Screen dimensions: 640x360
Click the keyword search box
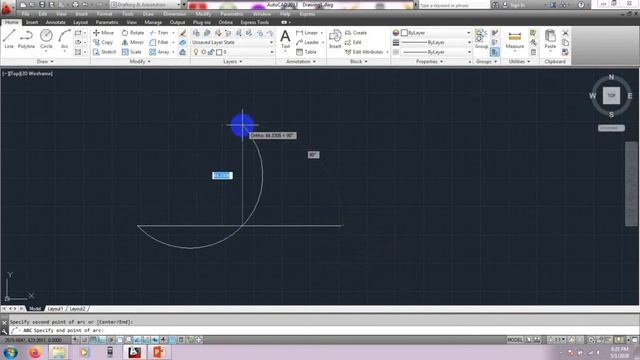click(454, 5)
